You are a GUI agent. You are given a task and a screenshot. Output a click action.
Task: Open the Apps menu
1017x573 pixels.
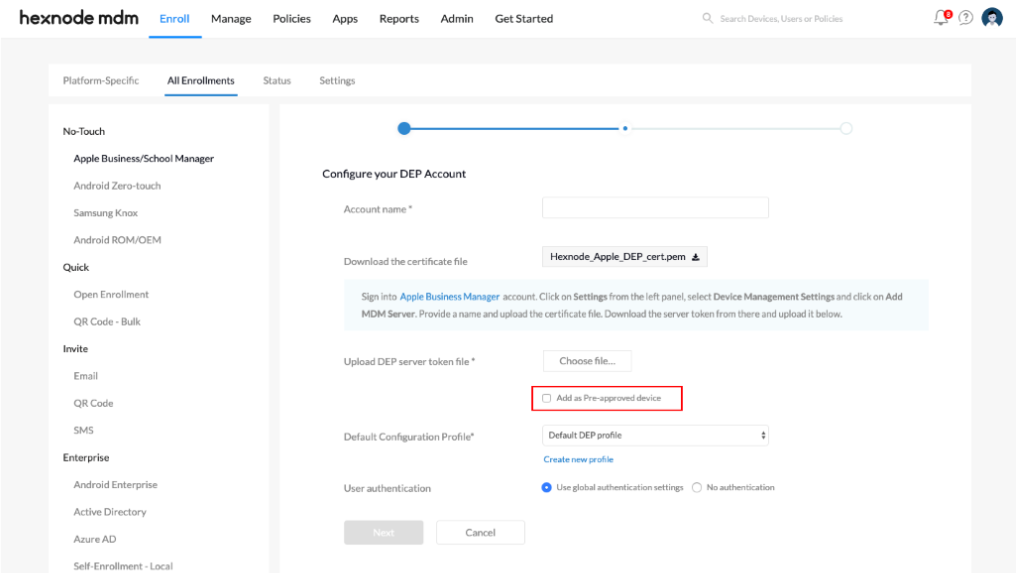[345, 19]
